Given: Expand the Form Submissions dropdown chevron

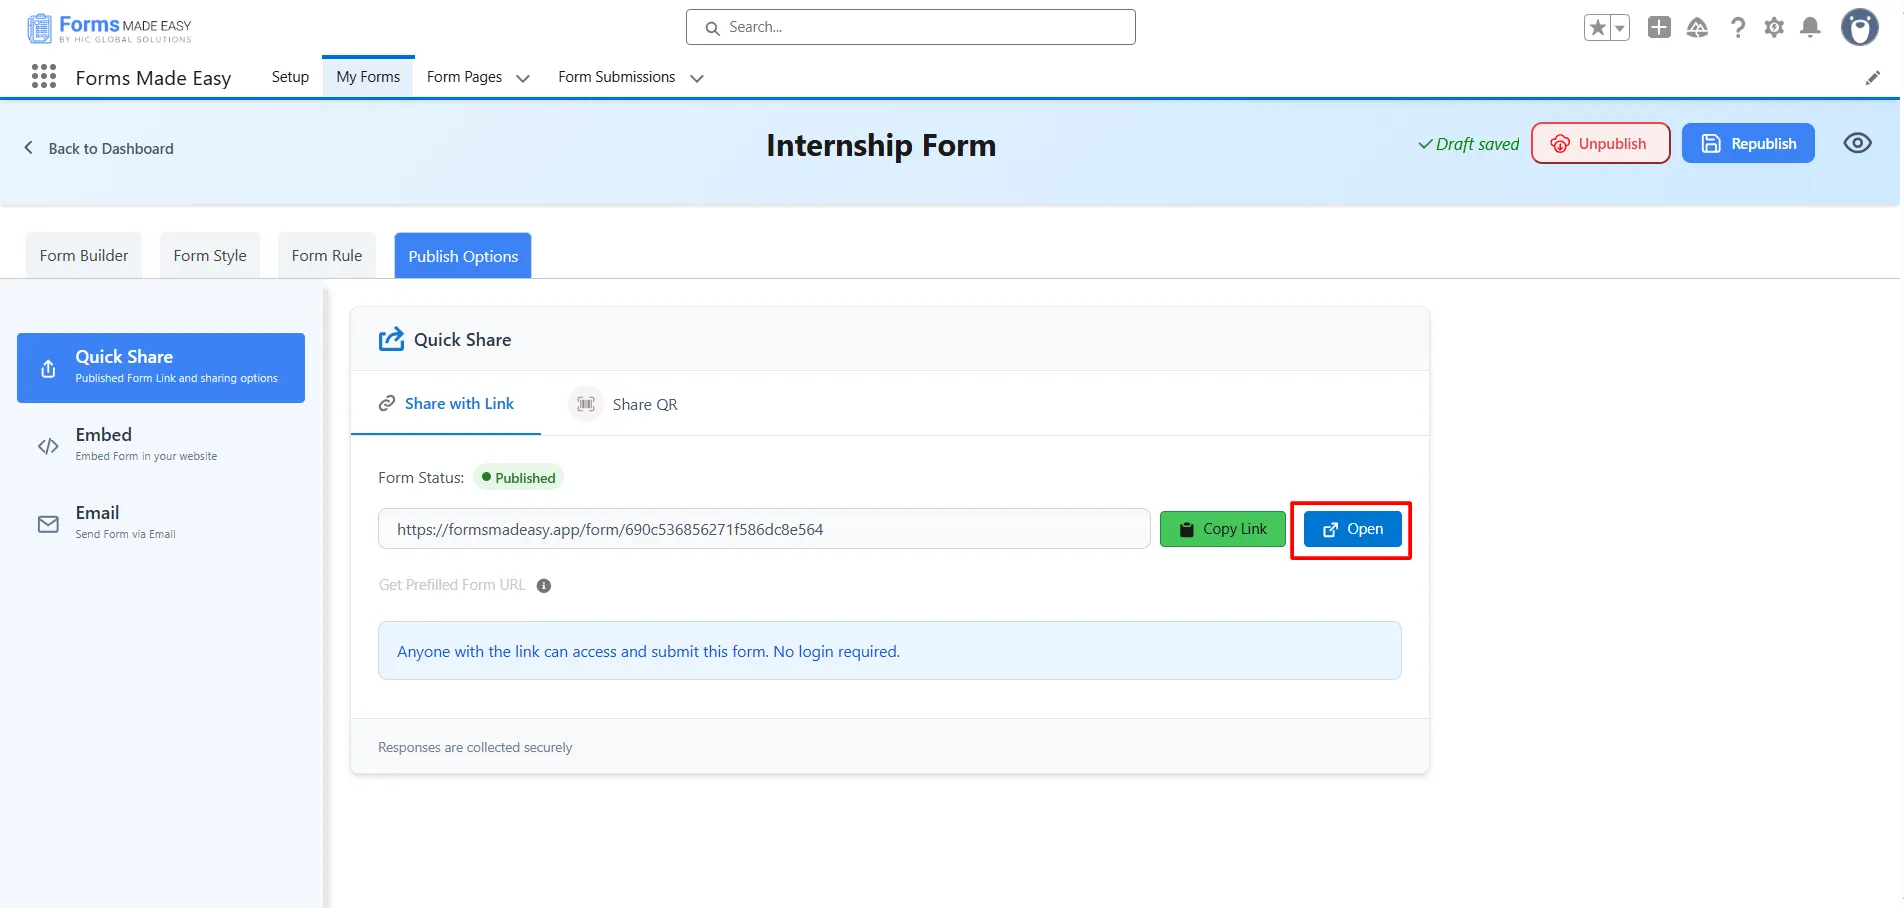Looking at the screenshot, I should click(697, 78).
